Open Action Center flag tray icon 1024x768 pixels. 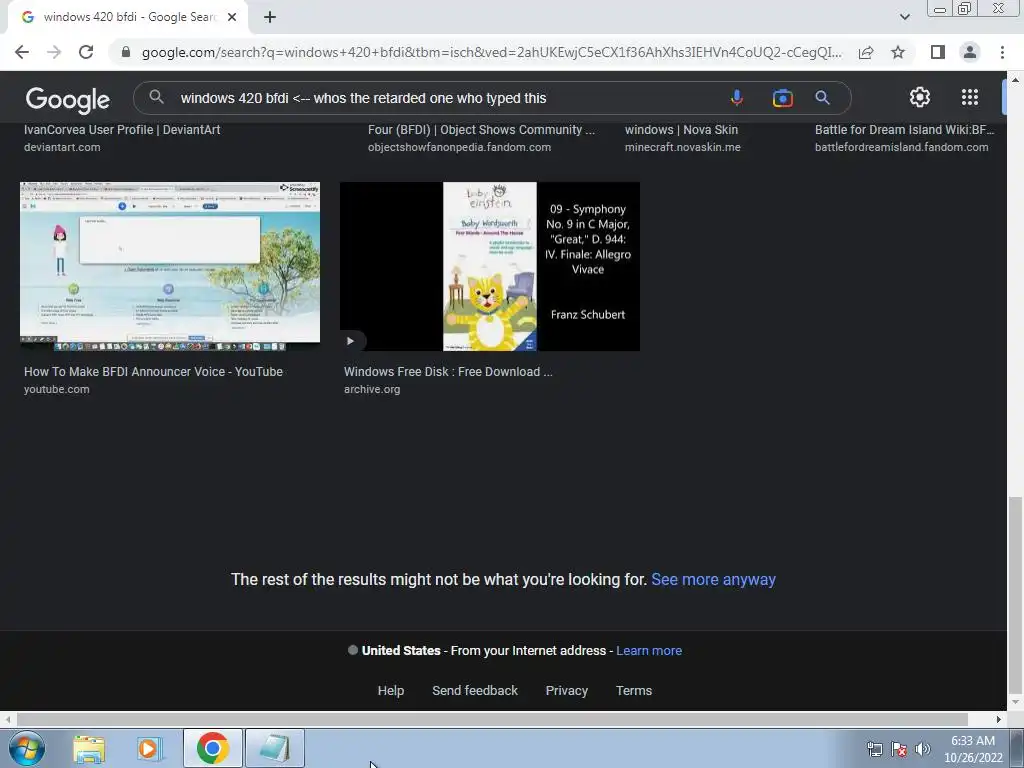tap(899, 749)
